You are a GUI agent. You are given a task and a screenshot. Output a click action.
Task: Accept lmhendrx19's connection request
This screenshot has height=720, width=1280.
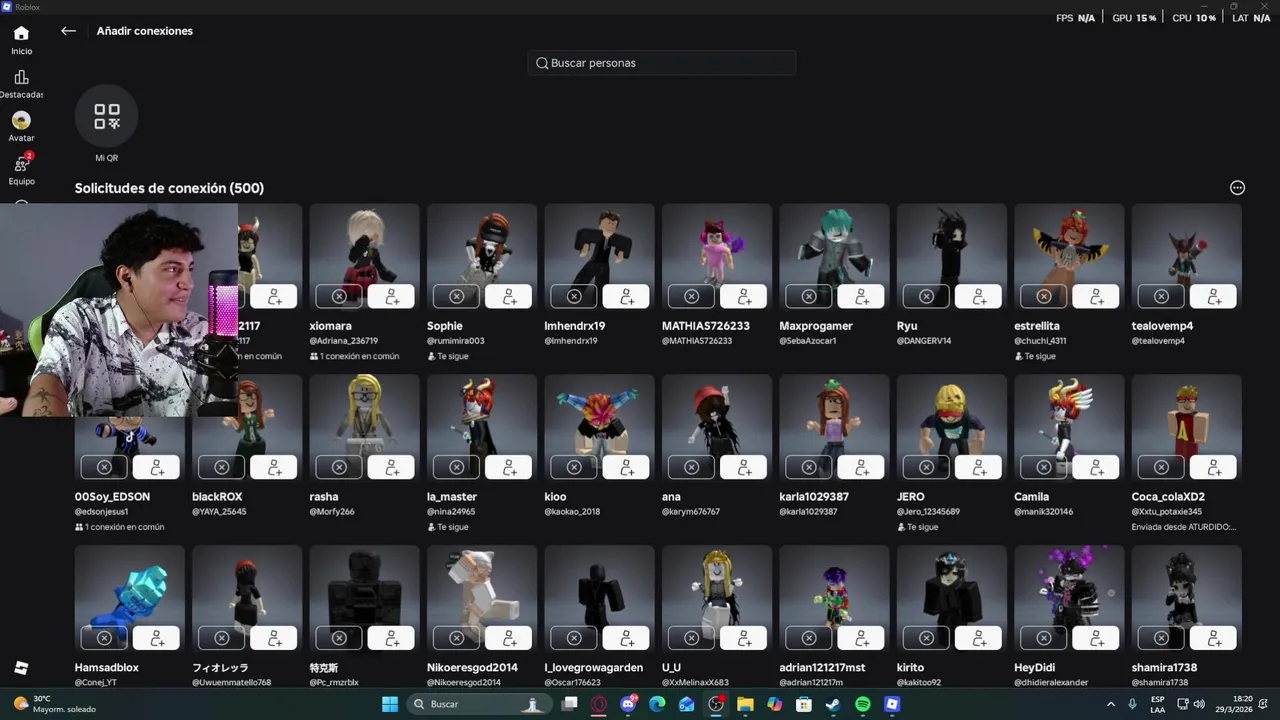626,297
